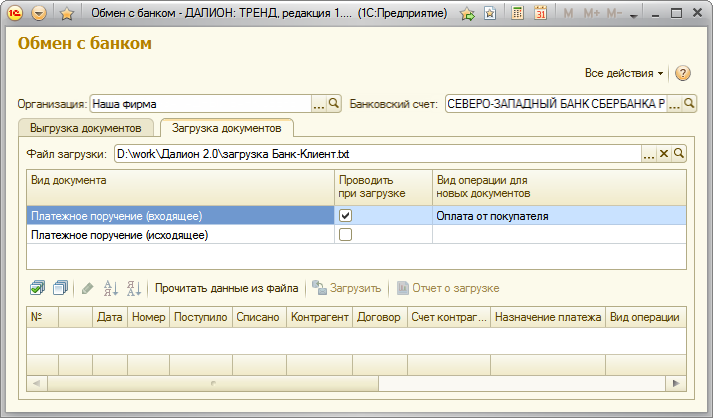Image resolution: width=713 pixels, height=418 pixels.
Task: Click into the Организация field
Action: tap(201, 104)
